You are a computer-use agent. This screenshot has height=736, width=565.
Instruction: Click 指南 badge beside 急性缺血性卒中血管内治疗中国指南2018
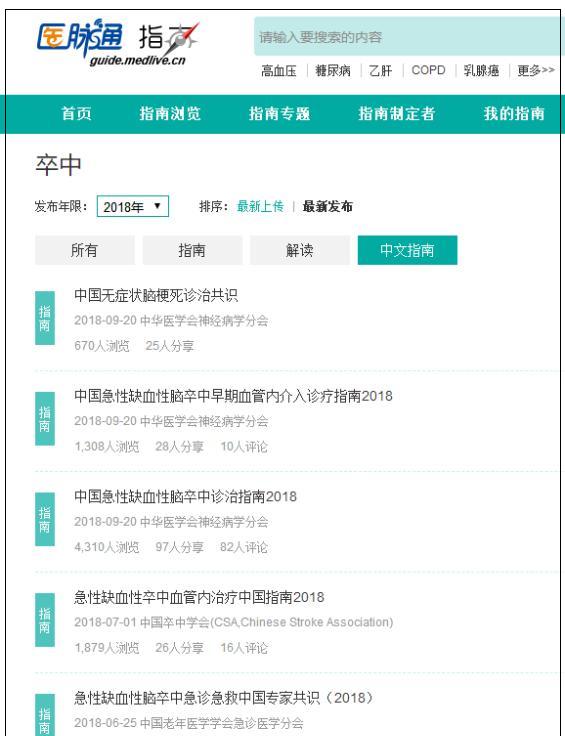click(45, 620)
